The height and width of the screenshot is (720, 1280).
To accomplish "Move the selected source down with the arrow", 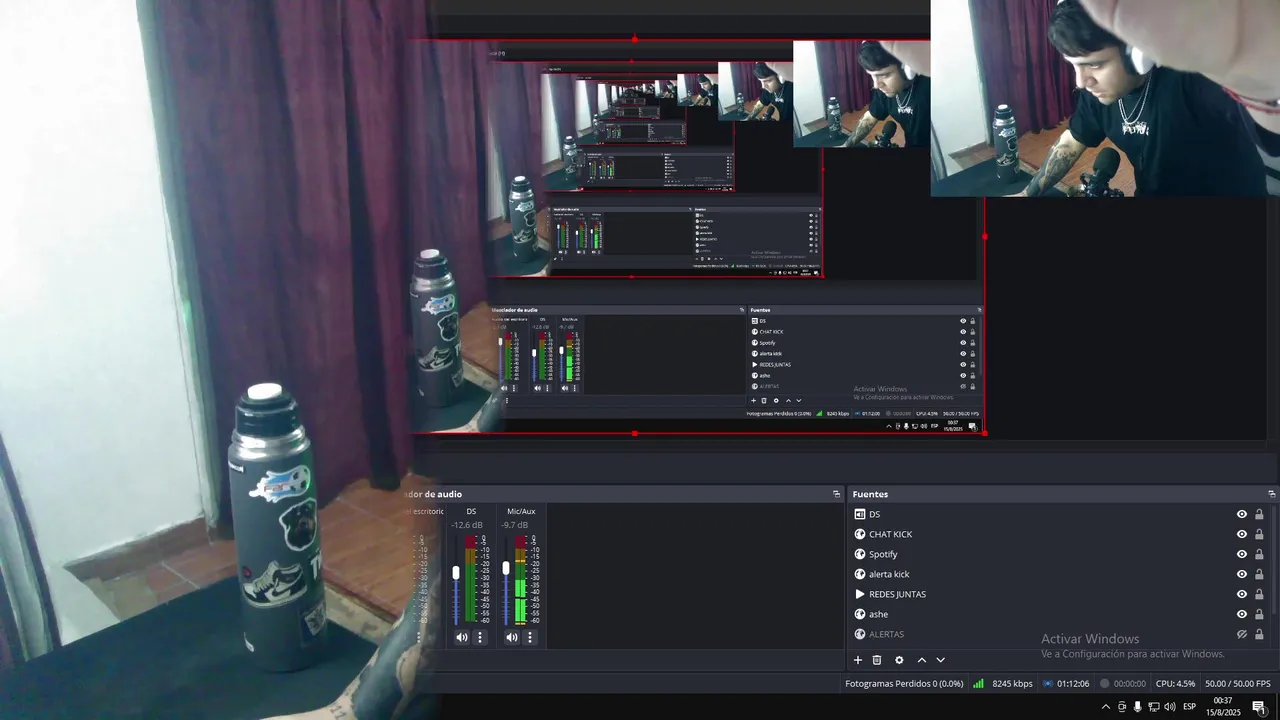I will click(x=940, y=660).
